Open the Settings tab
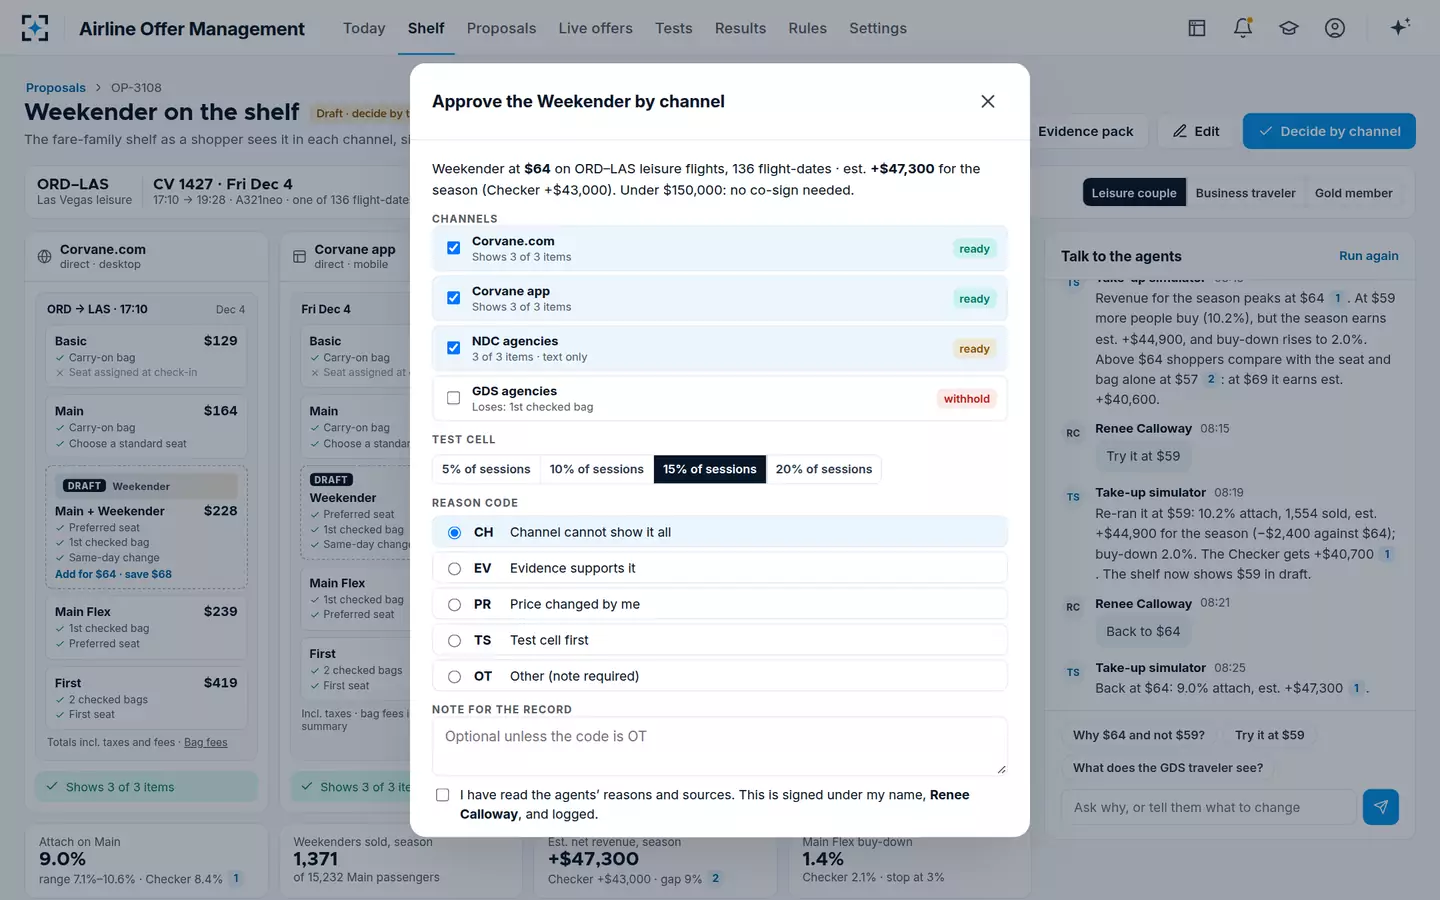This screenshot has height=900, width=1440. pyautogui.click(x=878, y=28)
